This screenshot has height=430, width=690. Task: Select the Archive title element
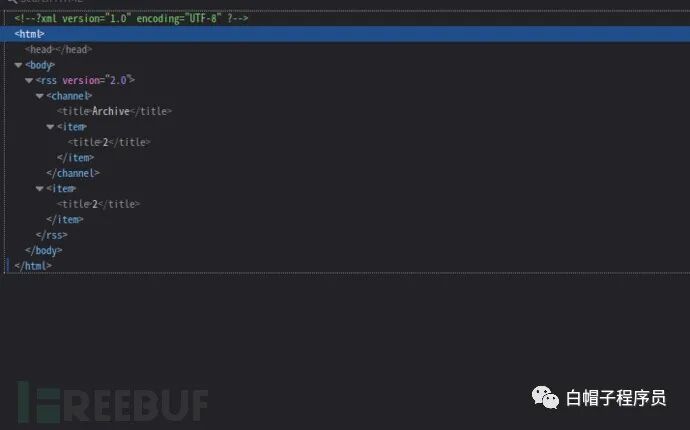click(x=114, y=111)
